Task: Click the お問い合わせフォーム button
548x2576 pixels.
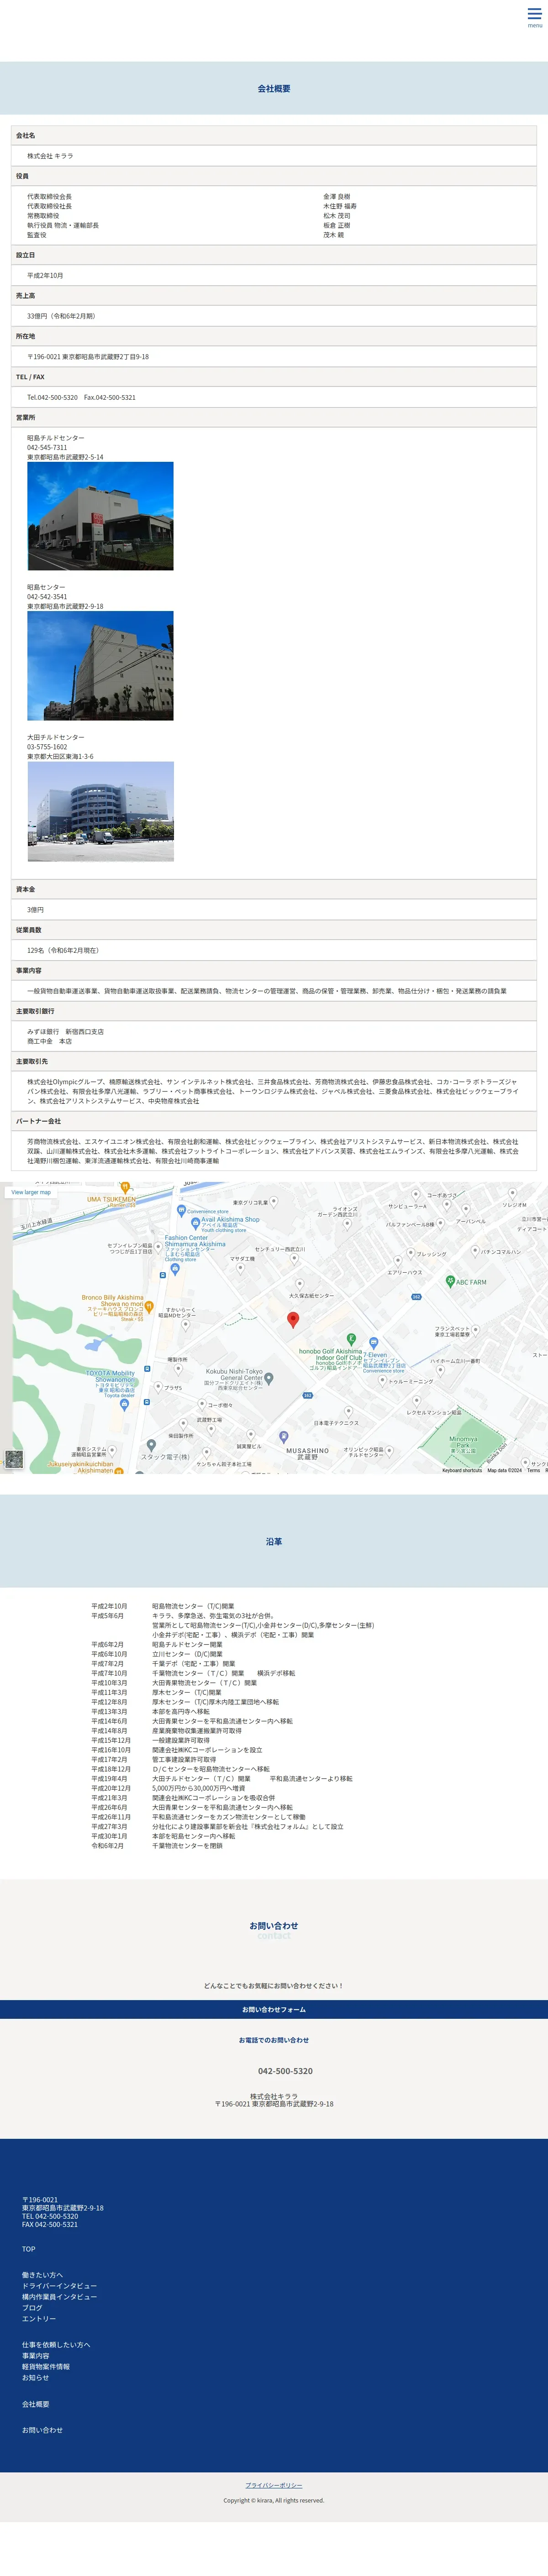Action: tap(274, 2009)
